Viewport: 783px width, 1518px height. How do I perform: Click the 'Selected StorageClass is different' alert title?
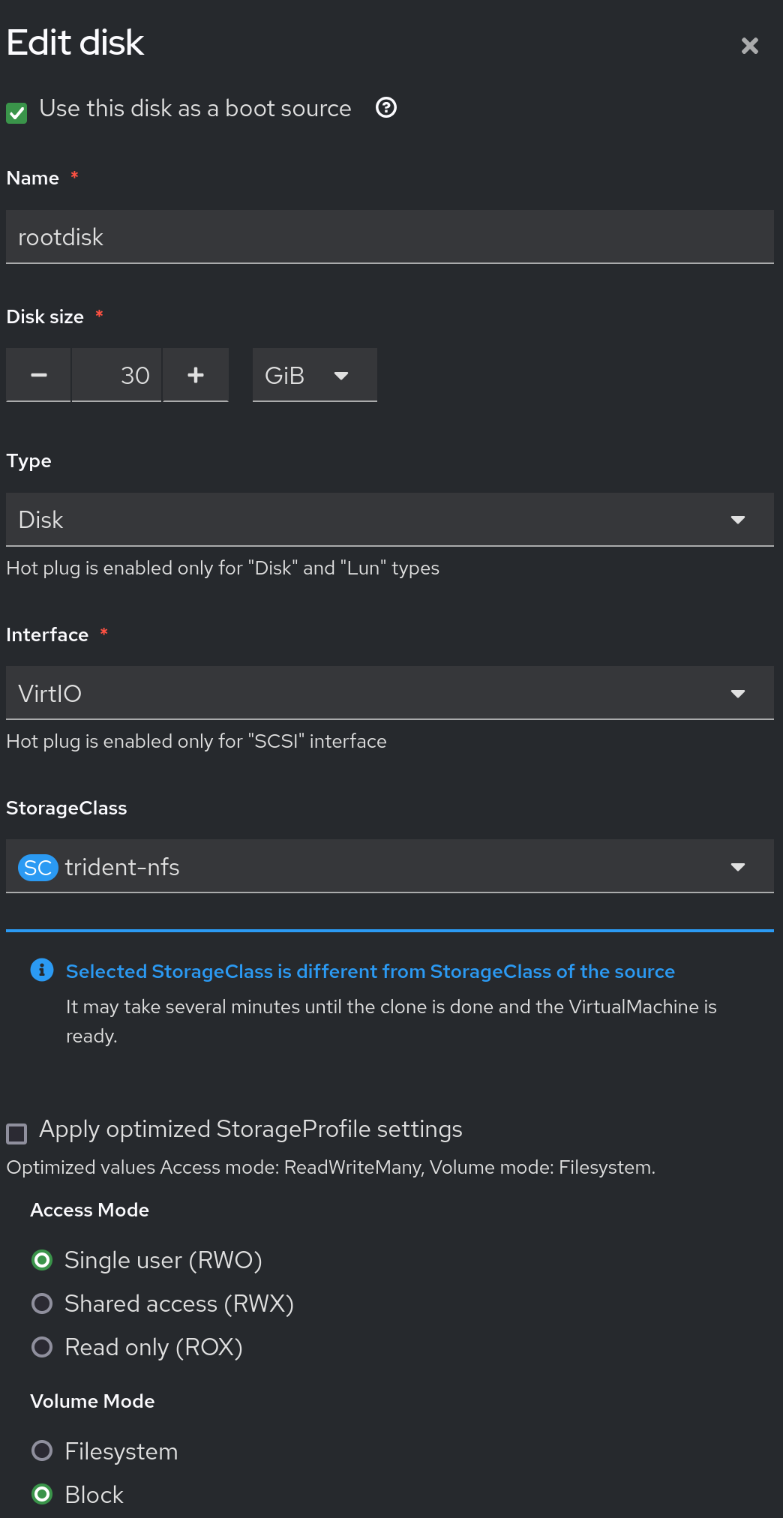370,971
